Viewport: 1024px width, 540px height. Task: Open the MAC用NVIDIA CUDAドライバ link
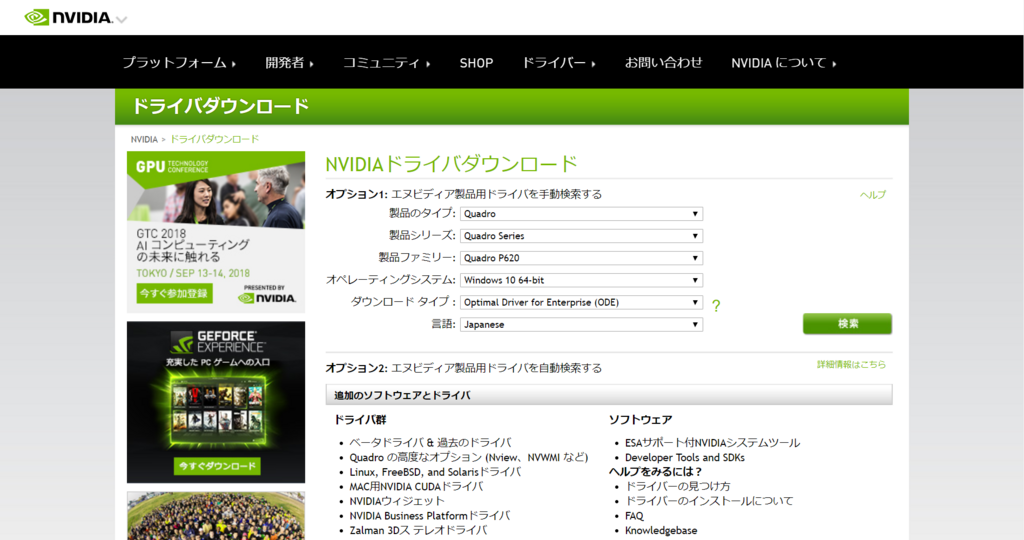(416, 486)
